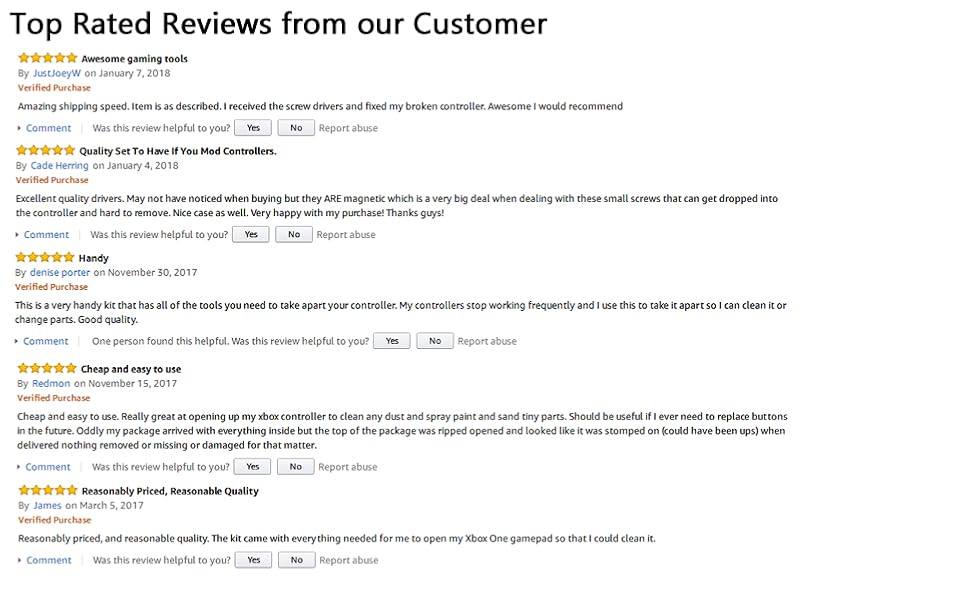Report abuse on Cade Herring's review
This screenshot has width=959, height=600.
[346, 235]
